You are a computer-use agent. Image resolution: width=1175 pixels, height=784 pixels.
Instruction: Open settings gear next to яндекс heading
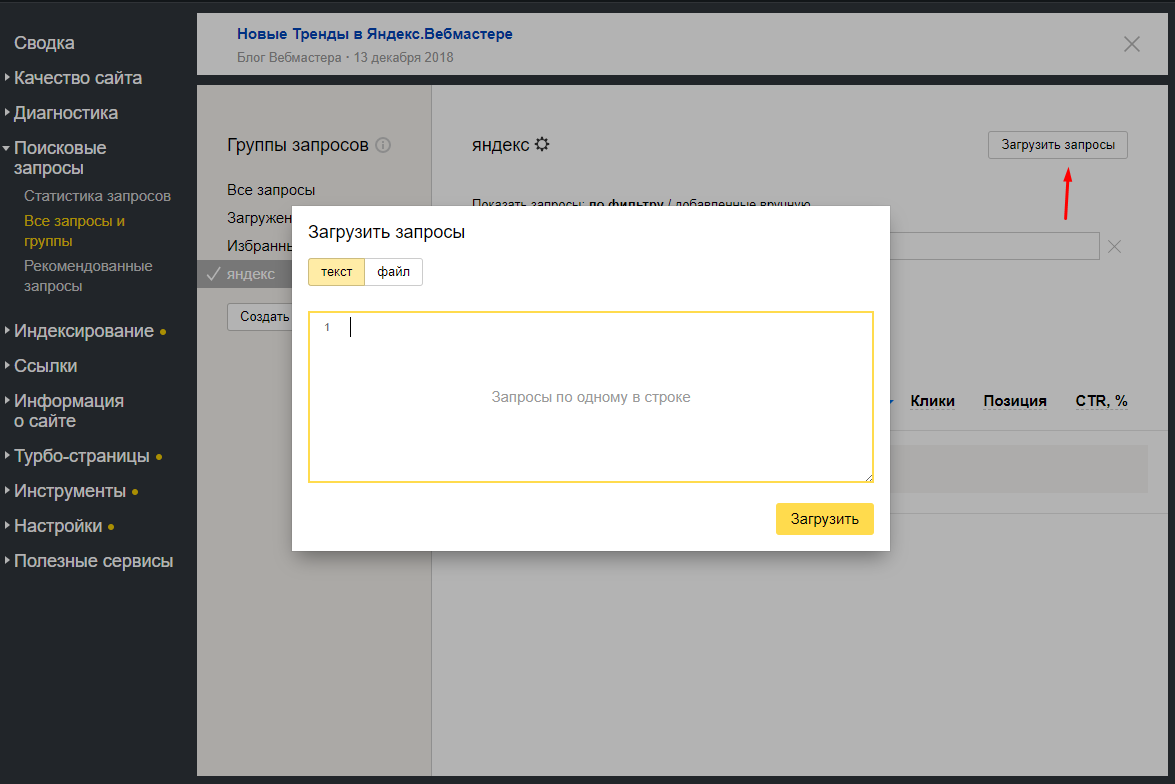[x=542, y=144]
